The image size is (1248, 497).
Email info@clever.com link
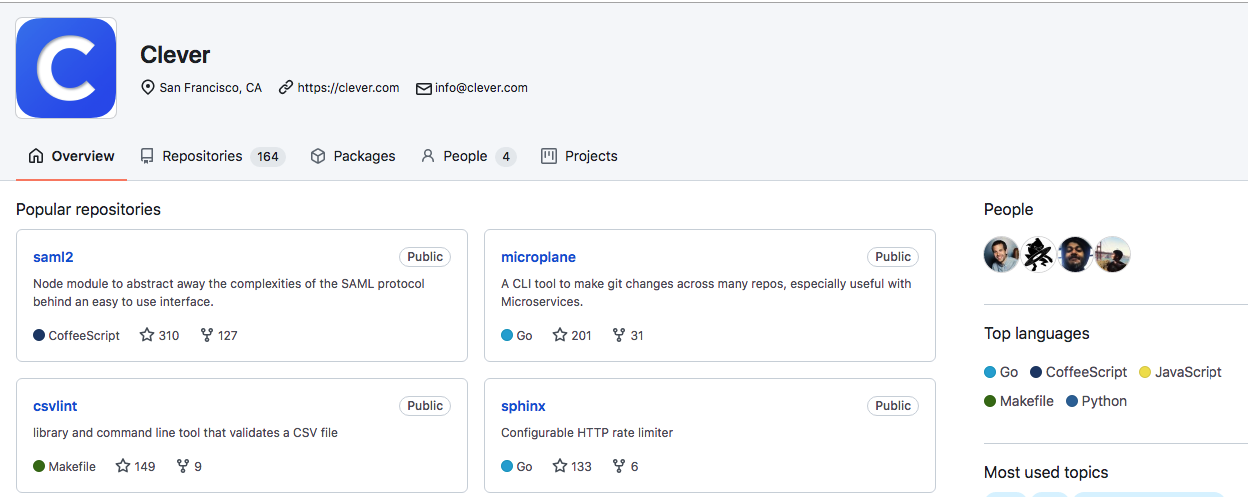481,88
